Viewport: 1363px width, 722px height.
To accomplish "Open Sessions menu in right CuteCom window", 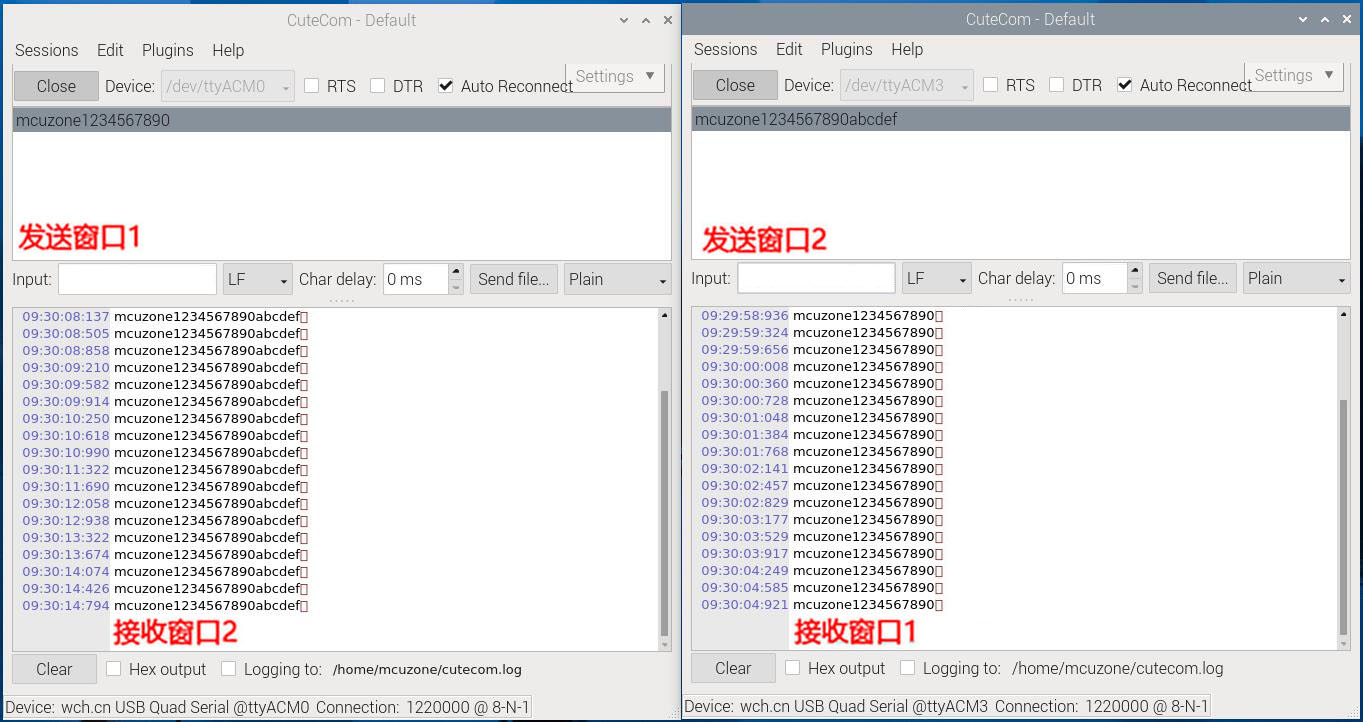I will tap(725, 49).
